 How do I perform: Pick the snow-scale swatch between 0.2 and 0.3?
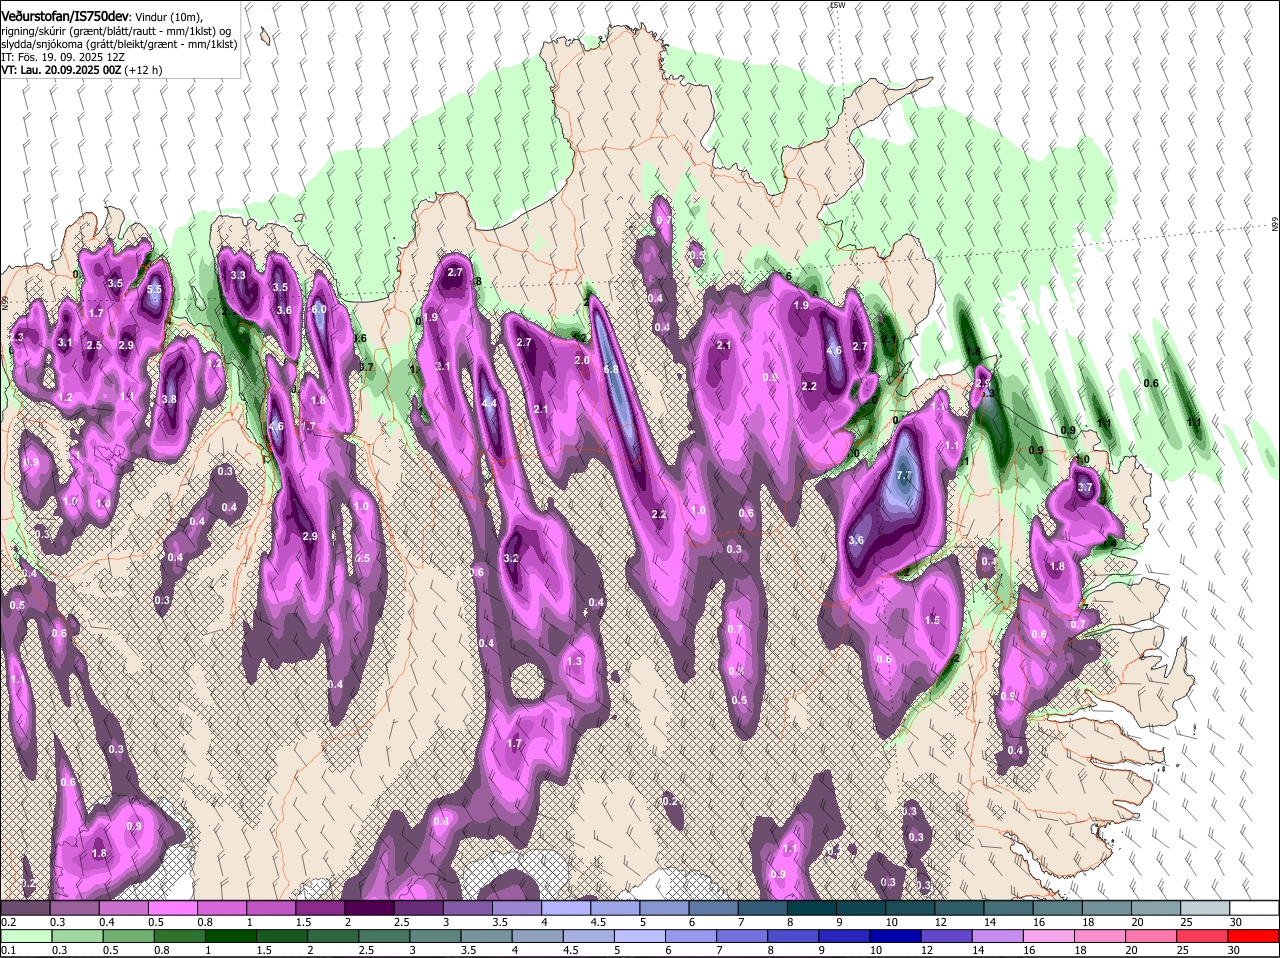[x=25, y=908]
